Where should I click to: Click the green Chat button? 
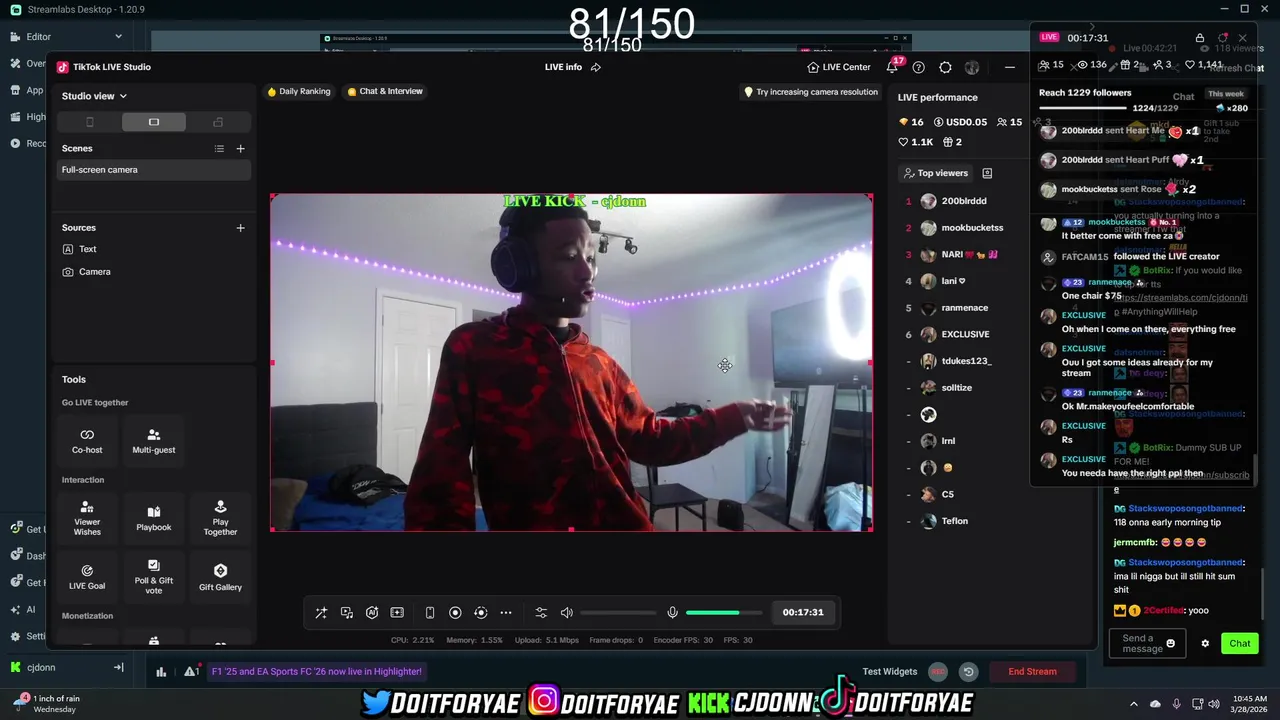[x=1240, y=644]
